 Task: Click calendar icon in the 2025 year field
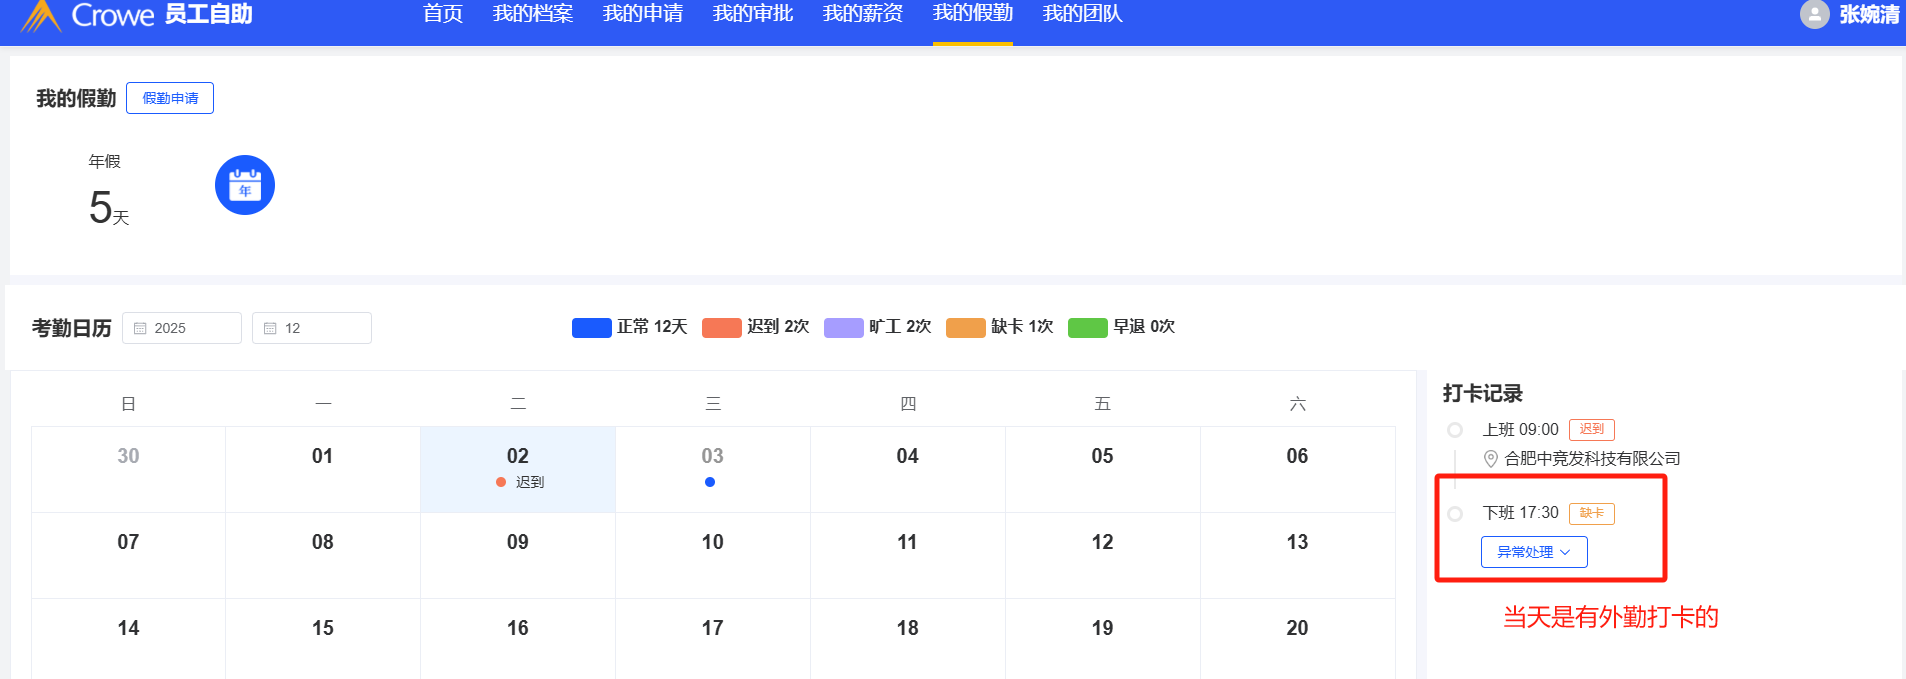click(140, 328)
